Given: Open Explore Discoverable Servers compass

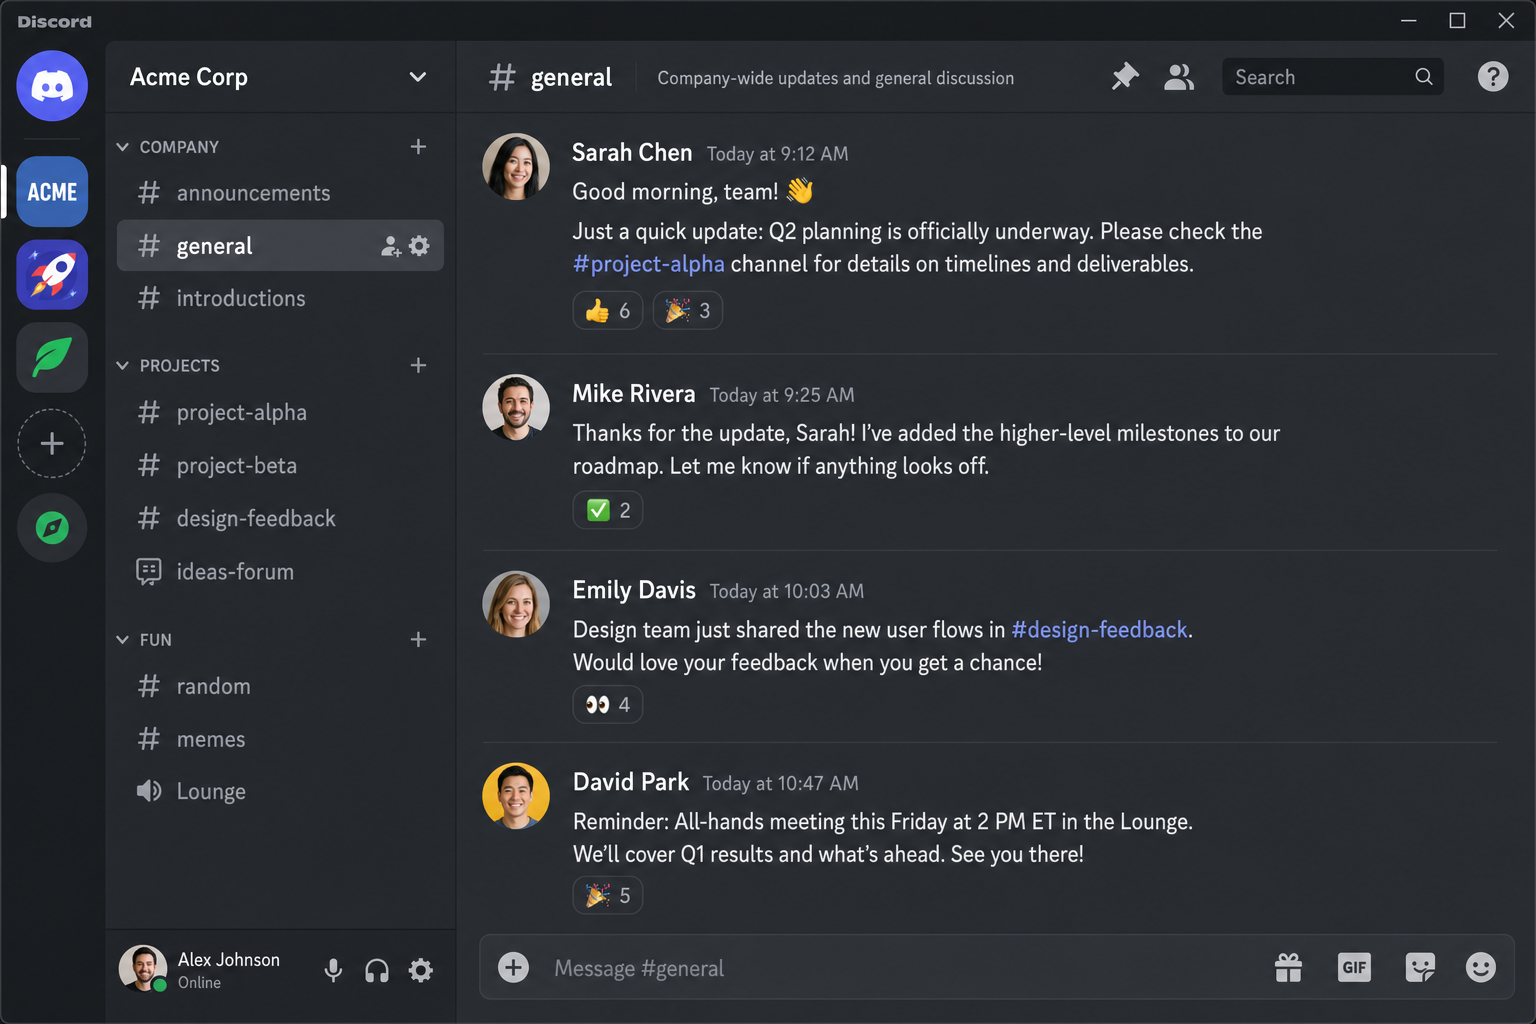Looking at the screenshot, I should (x=52, y=527).
